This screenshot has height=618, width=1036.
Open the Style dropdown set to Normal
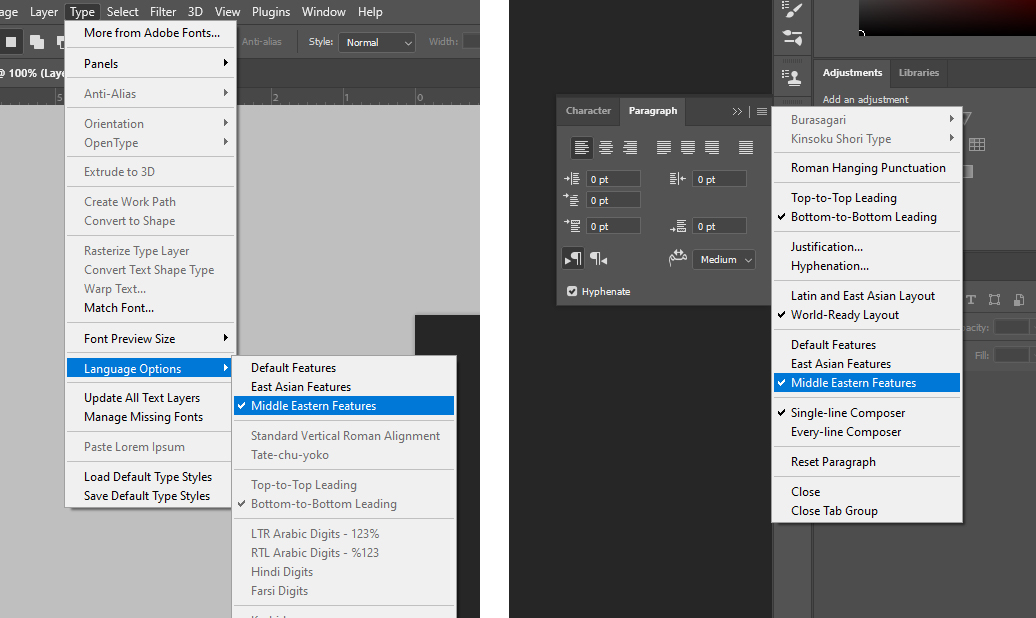[x=377, y=42]
